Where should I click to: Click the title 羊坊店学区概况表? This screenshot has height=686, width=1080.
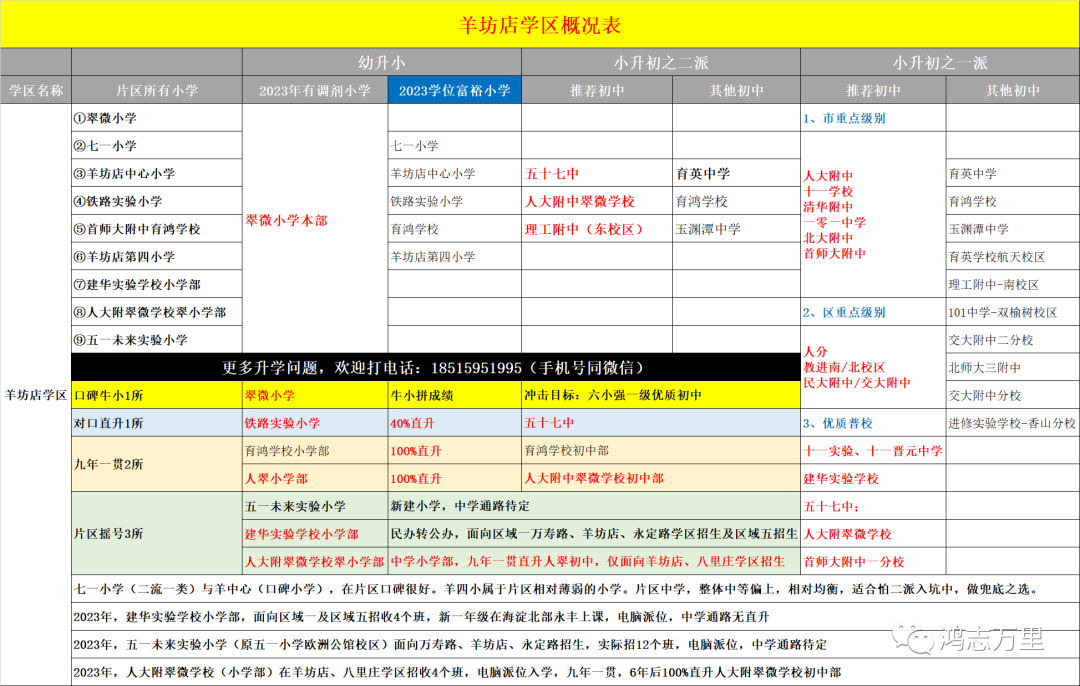[540, 25]
